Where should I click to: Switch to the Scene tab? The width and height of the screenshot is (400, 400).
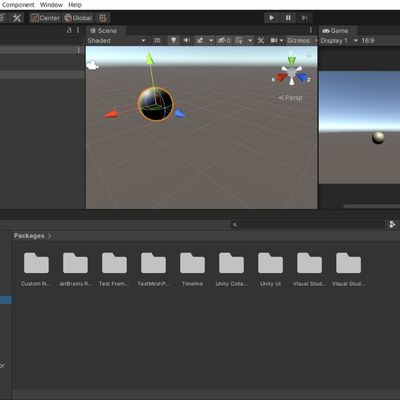104,31
